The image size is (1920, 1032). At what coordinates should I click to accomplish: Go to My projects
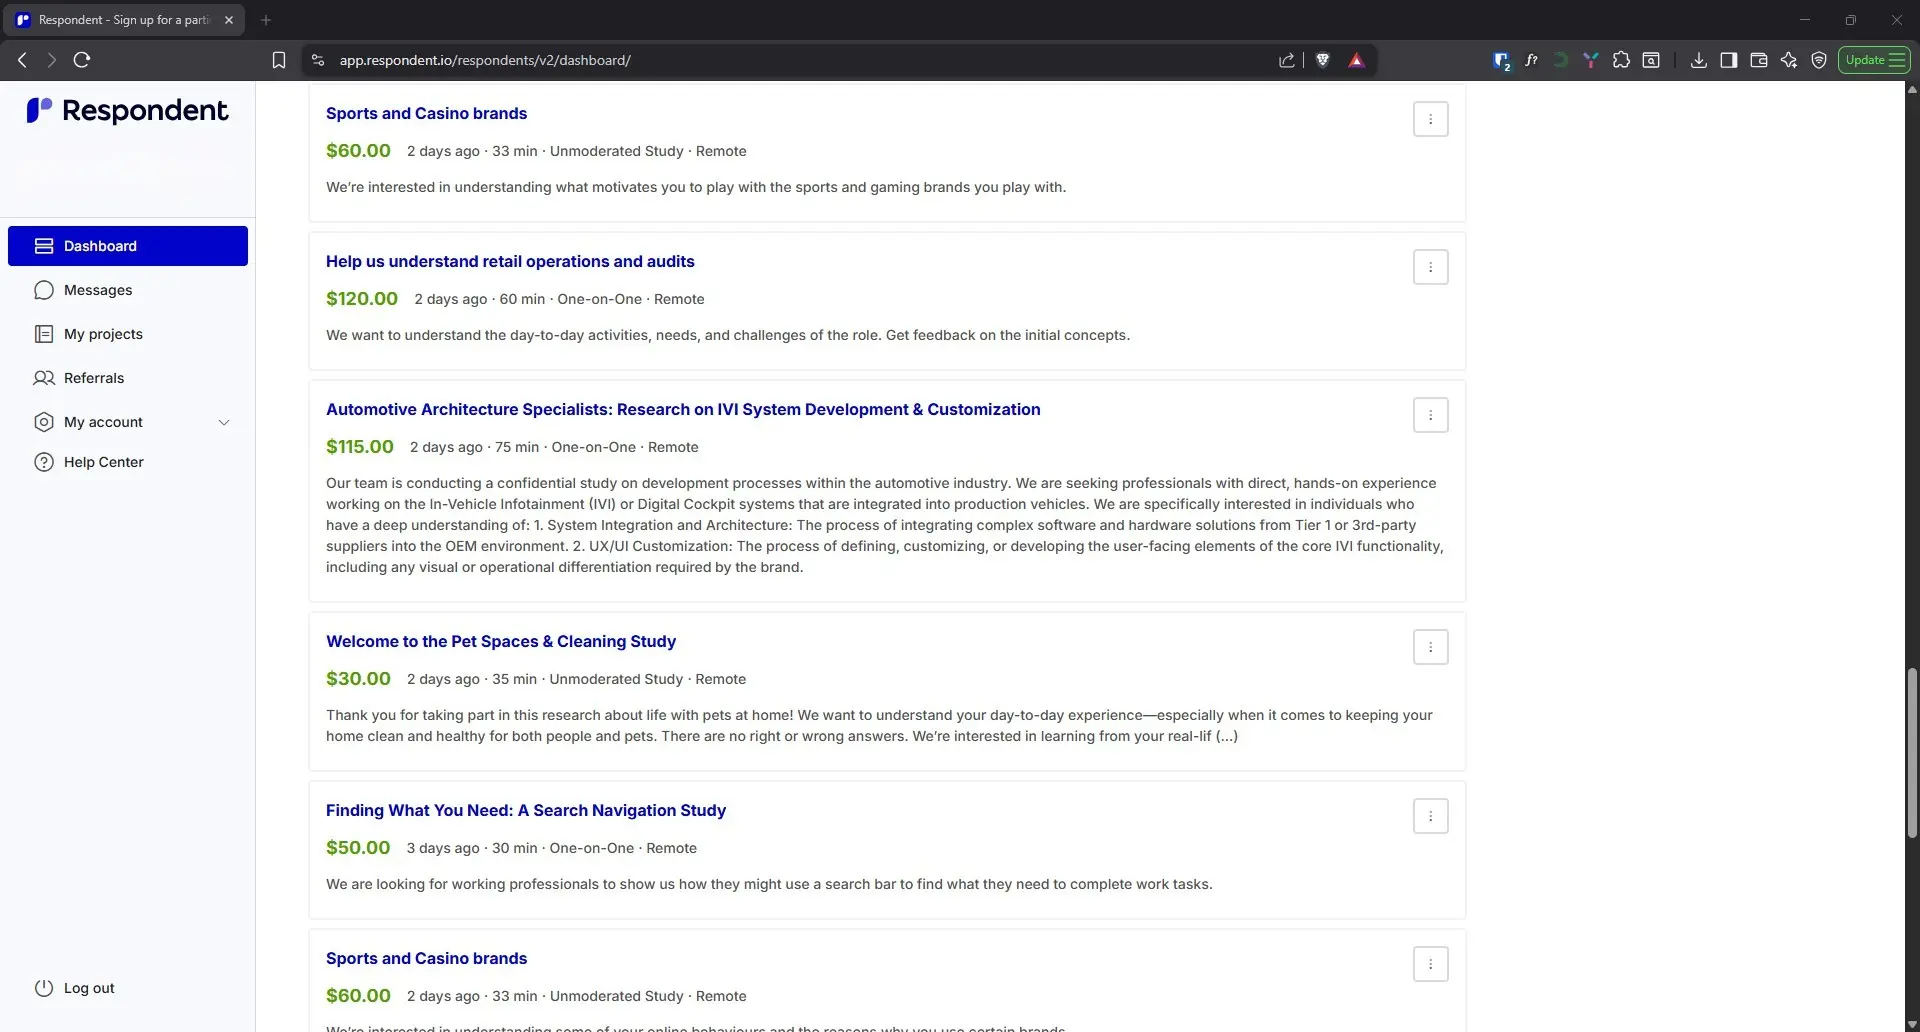(102, 334)
